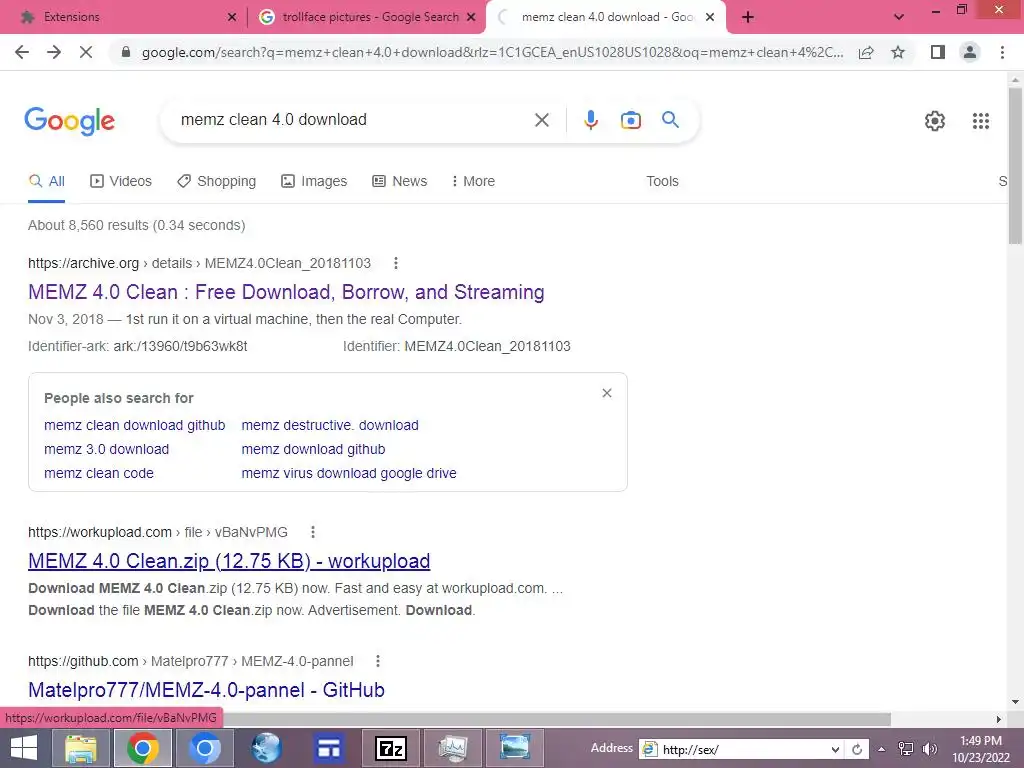1024x768 pixels.
Task: Open options menu for workupload.com result
Action: coord(313,532)
